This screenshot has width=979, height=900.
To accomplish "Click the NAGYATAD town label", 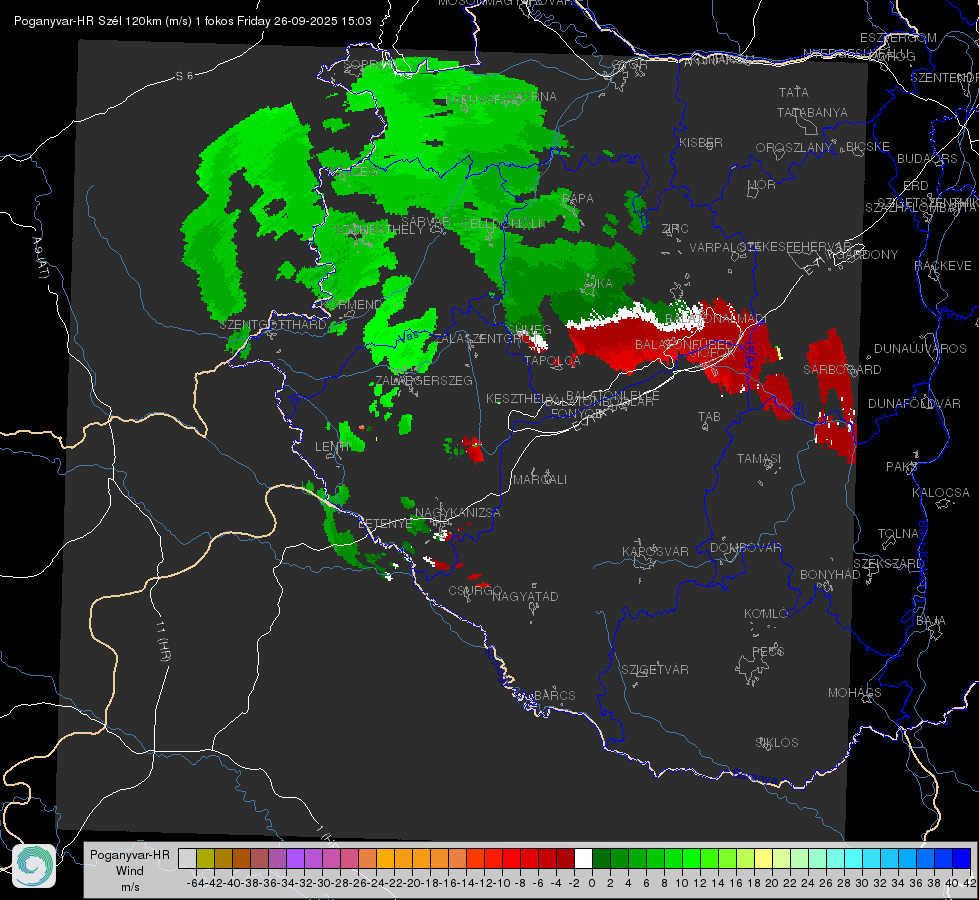I will click(x=525, y=596).
